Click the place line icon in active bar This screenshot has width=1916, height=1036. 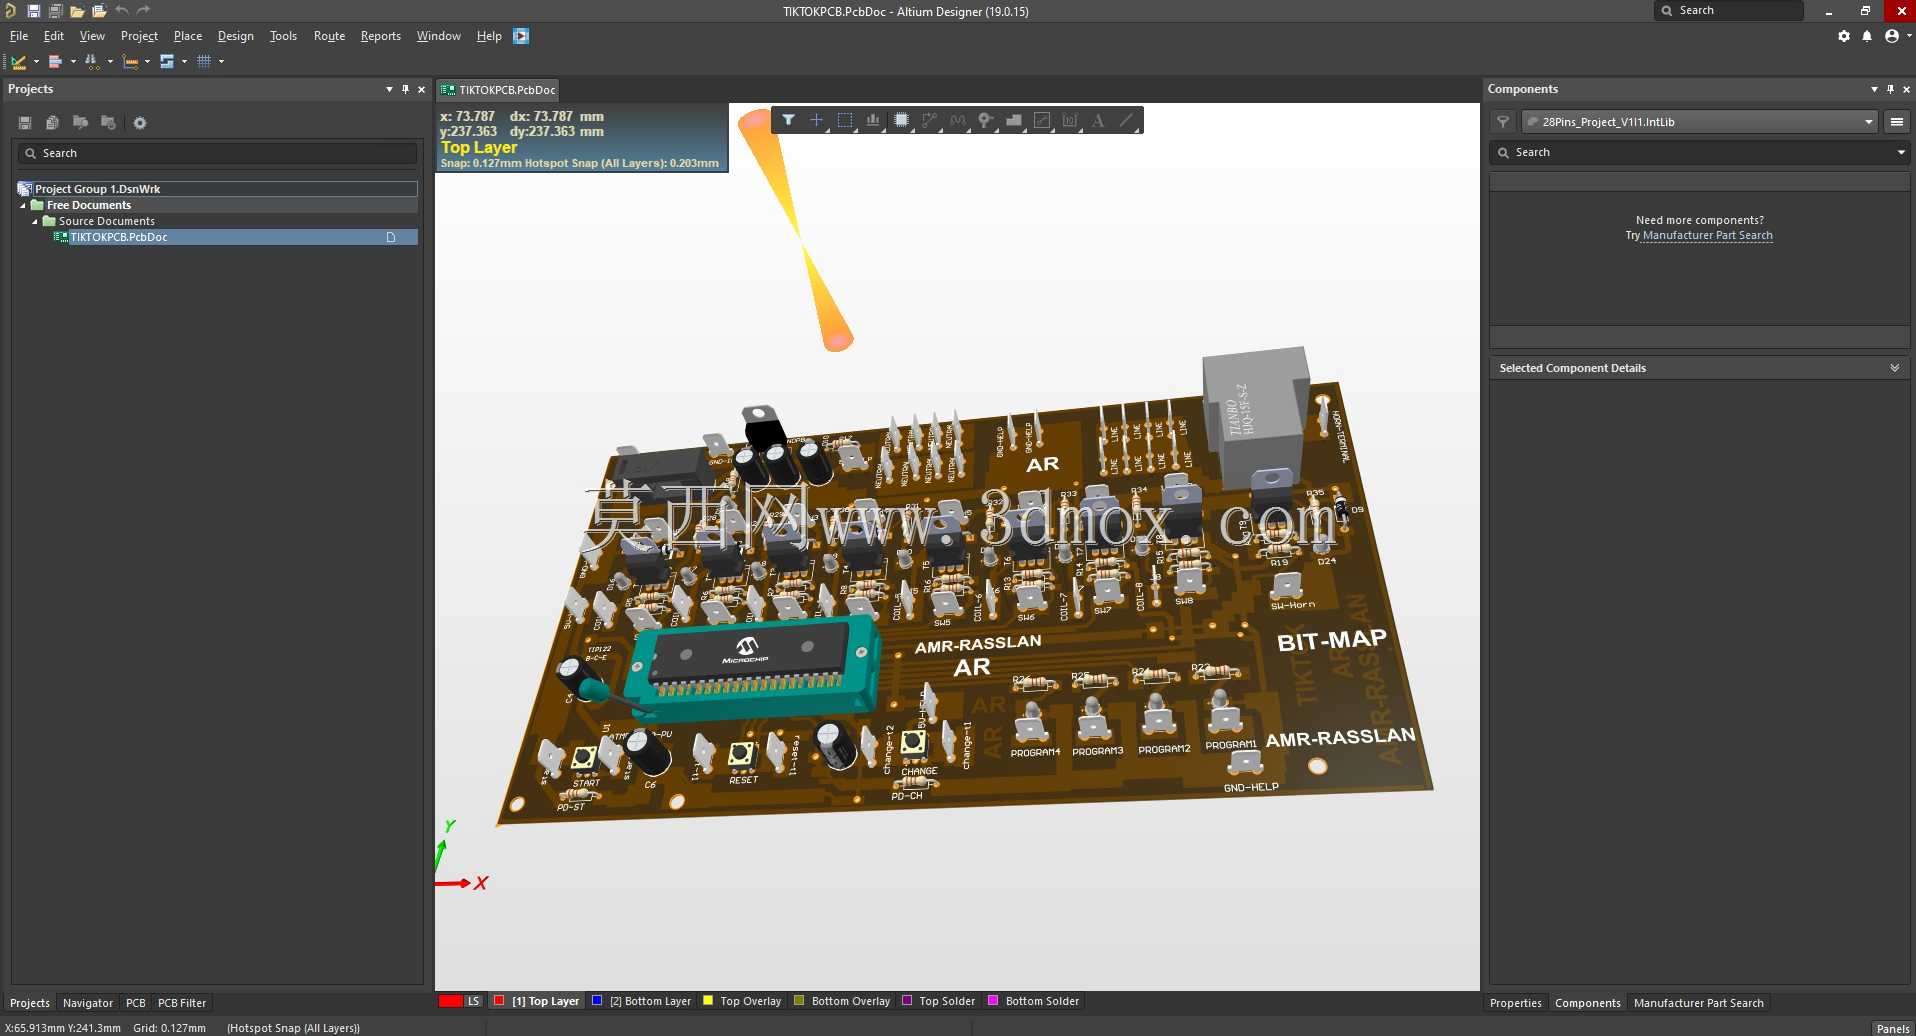[1126, 120]
